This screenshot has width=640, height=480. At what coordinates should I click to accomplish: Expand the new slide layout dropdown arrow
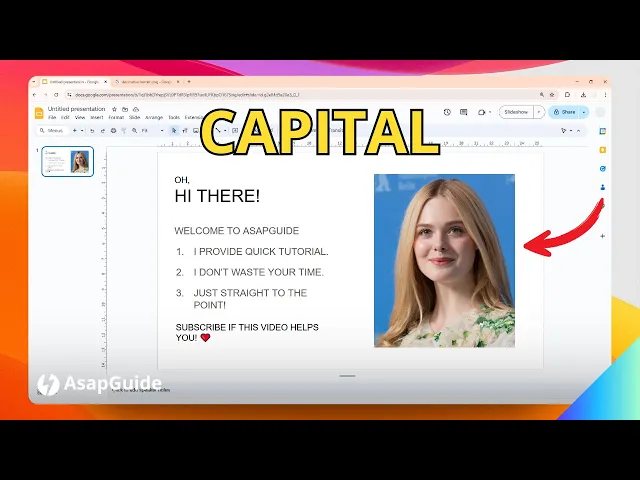(x=82, y=131)
